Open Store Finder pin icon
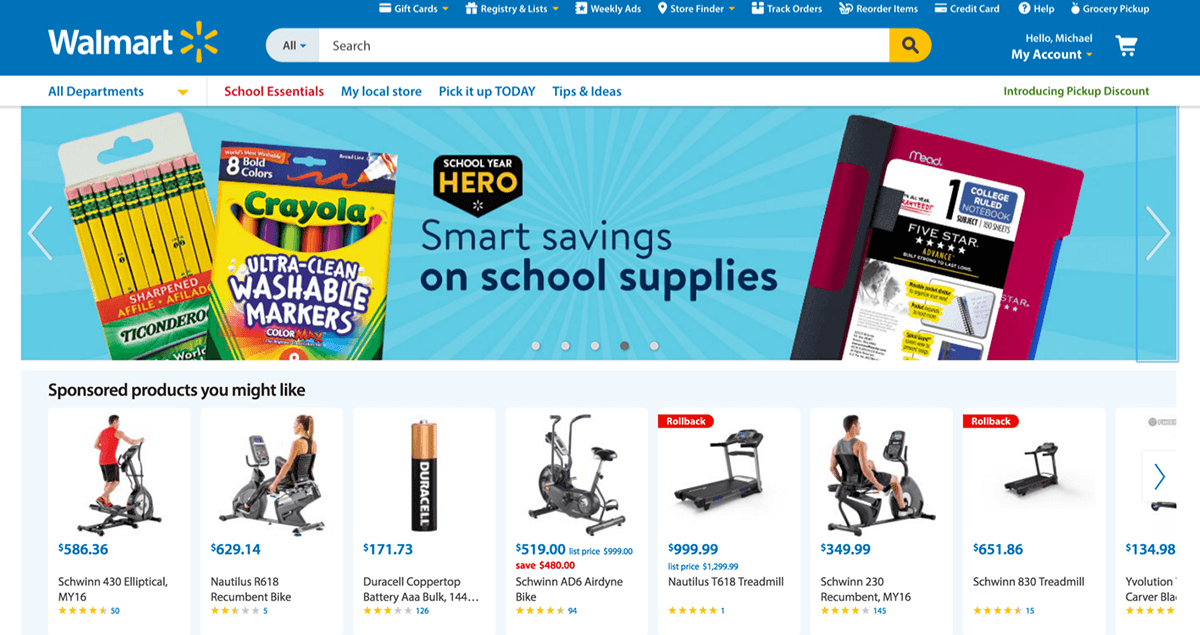 (662, 9)
